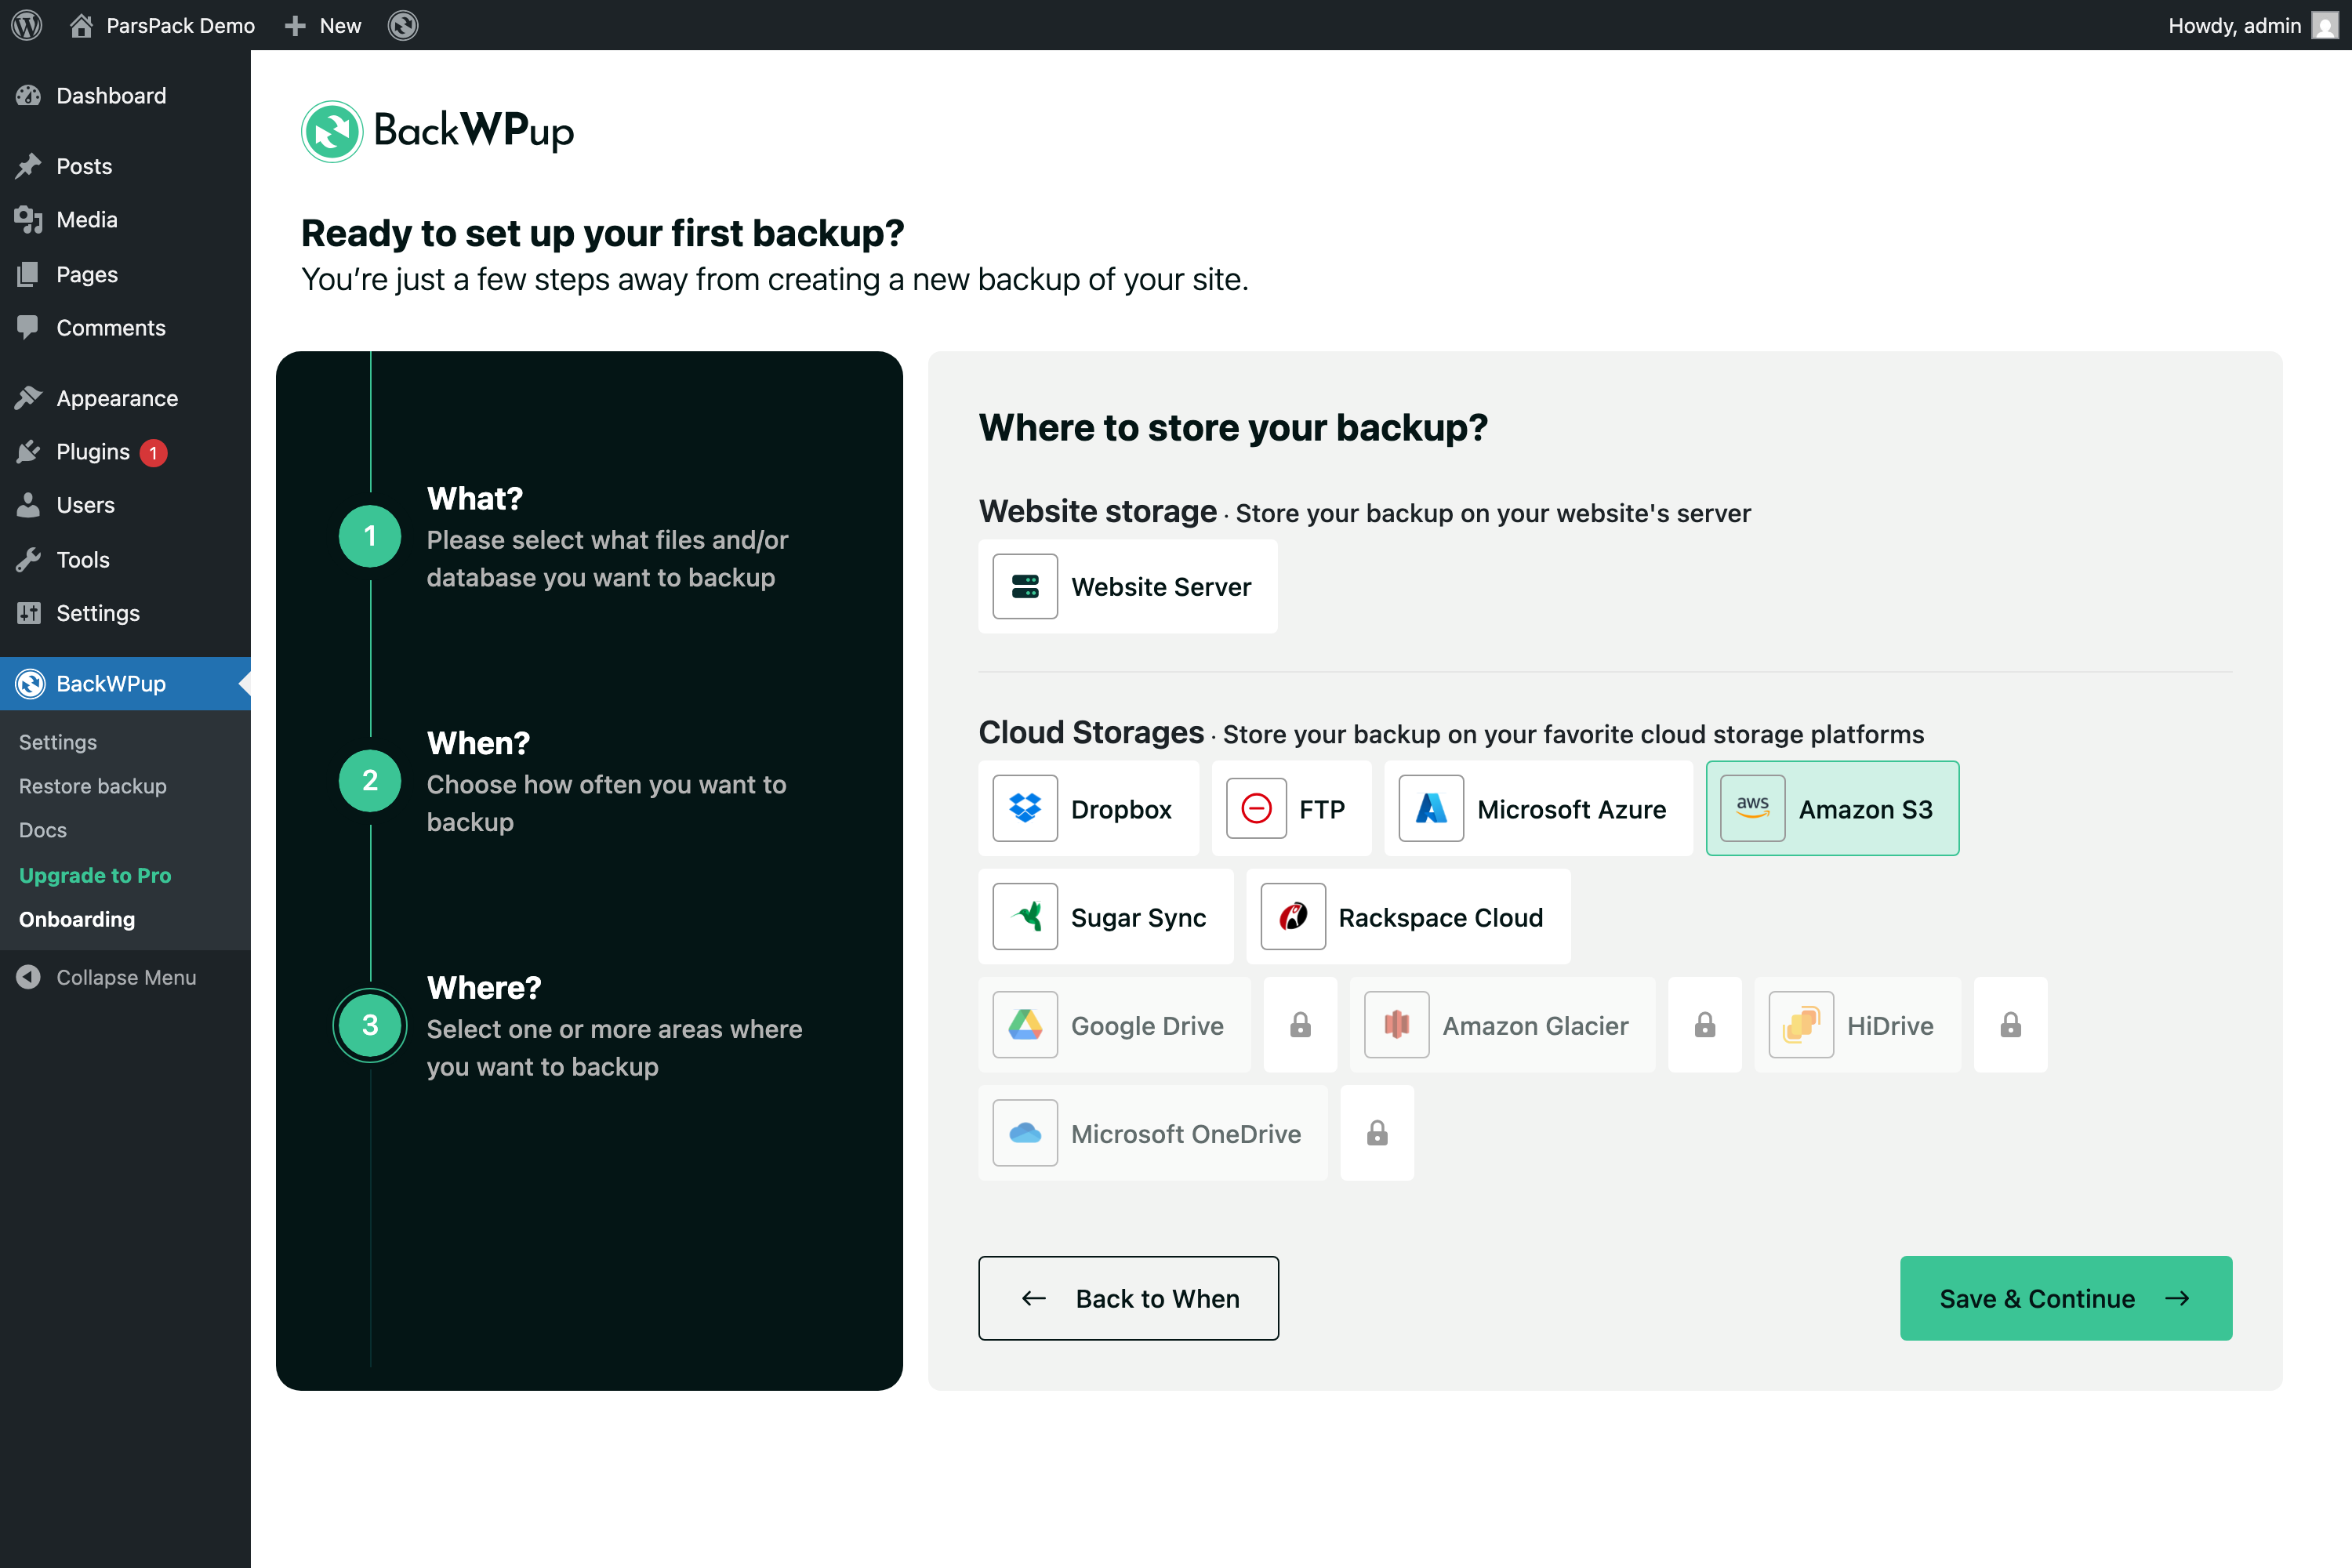Open the New content menu in admin bar
2352x1568 pixels.
tap(323, 25)
